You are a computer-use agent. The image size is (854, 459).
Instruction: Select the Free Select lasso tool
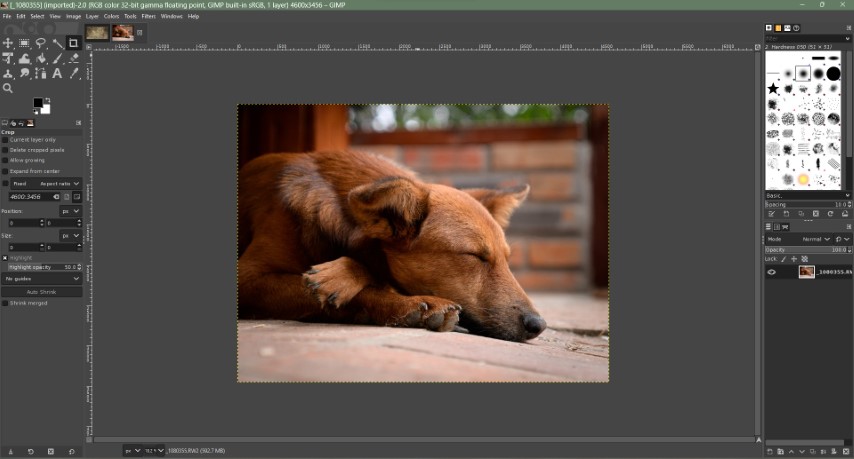[x=40, y=43]
